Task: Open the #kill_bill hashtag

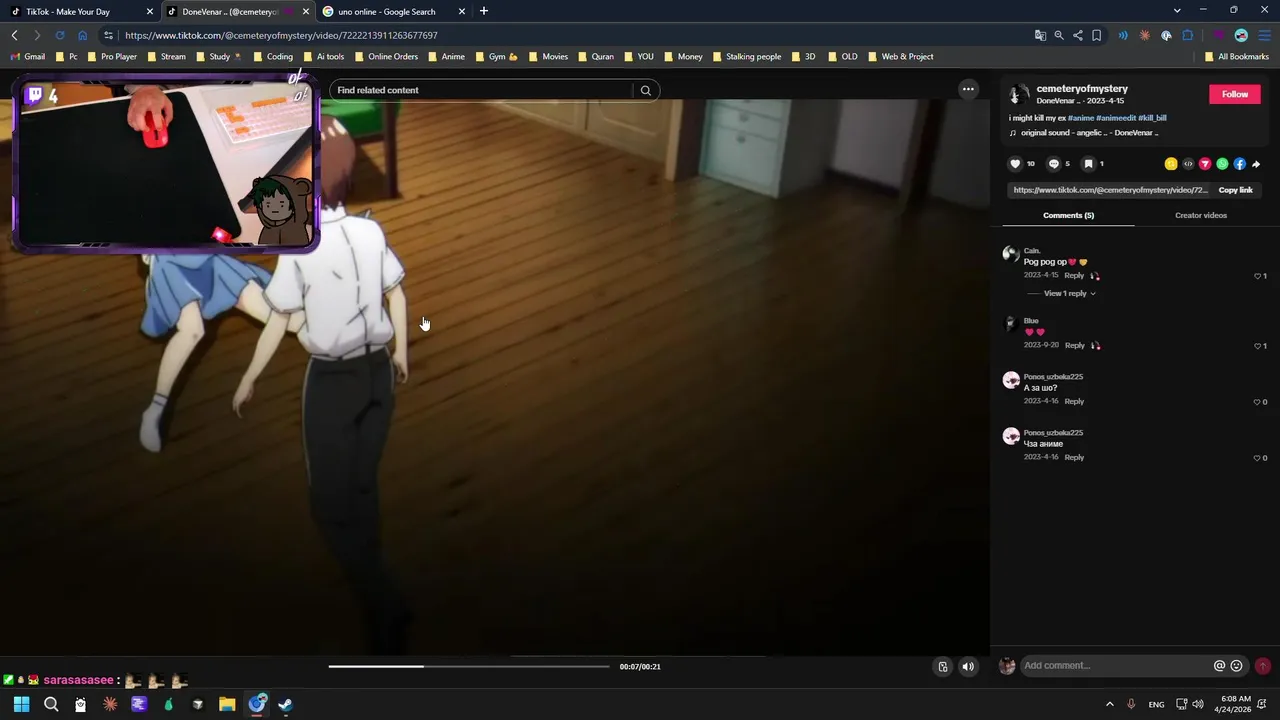Action: (1152, 118)
